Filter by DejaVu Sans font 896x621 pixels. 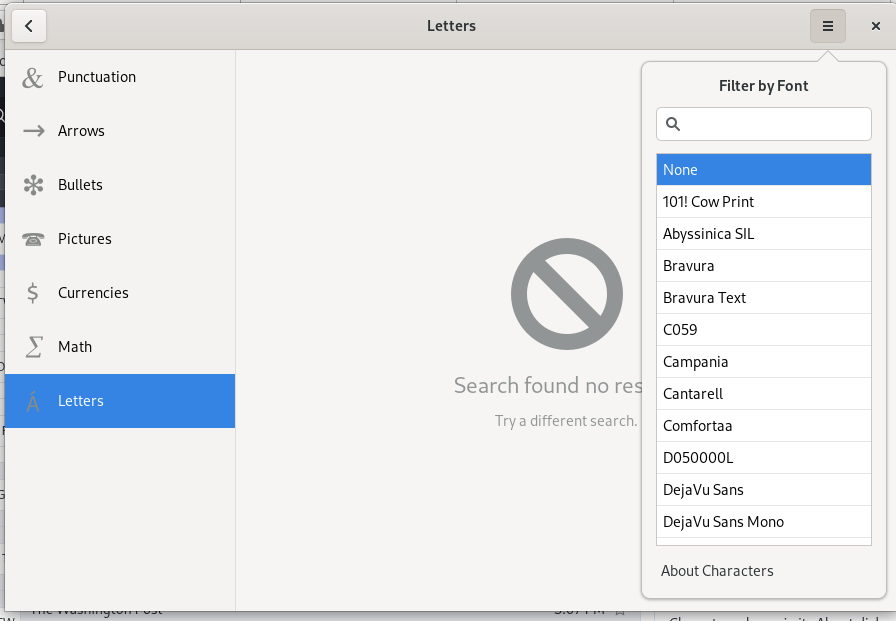[763, 490]
